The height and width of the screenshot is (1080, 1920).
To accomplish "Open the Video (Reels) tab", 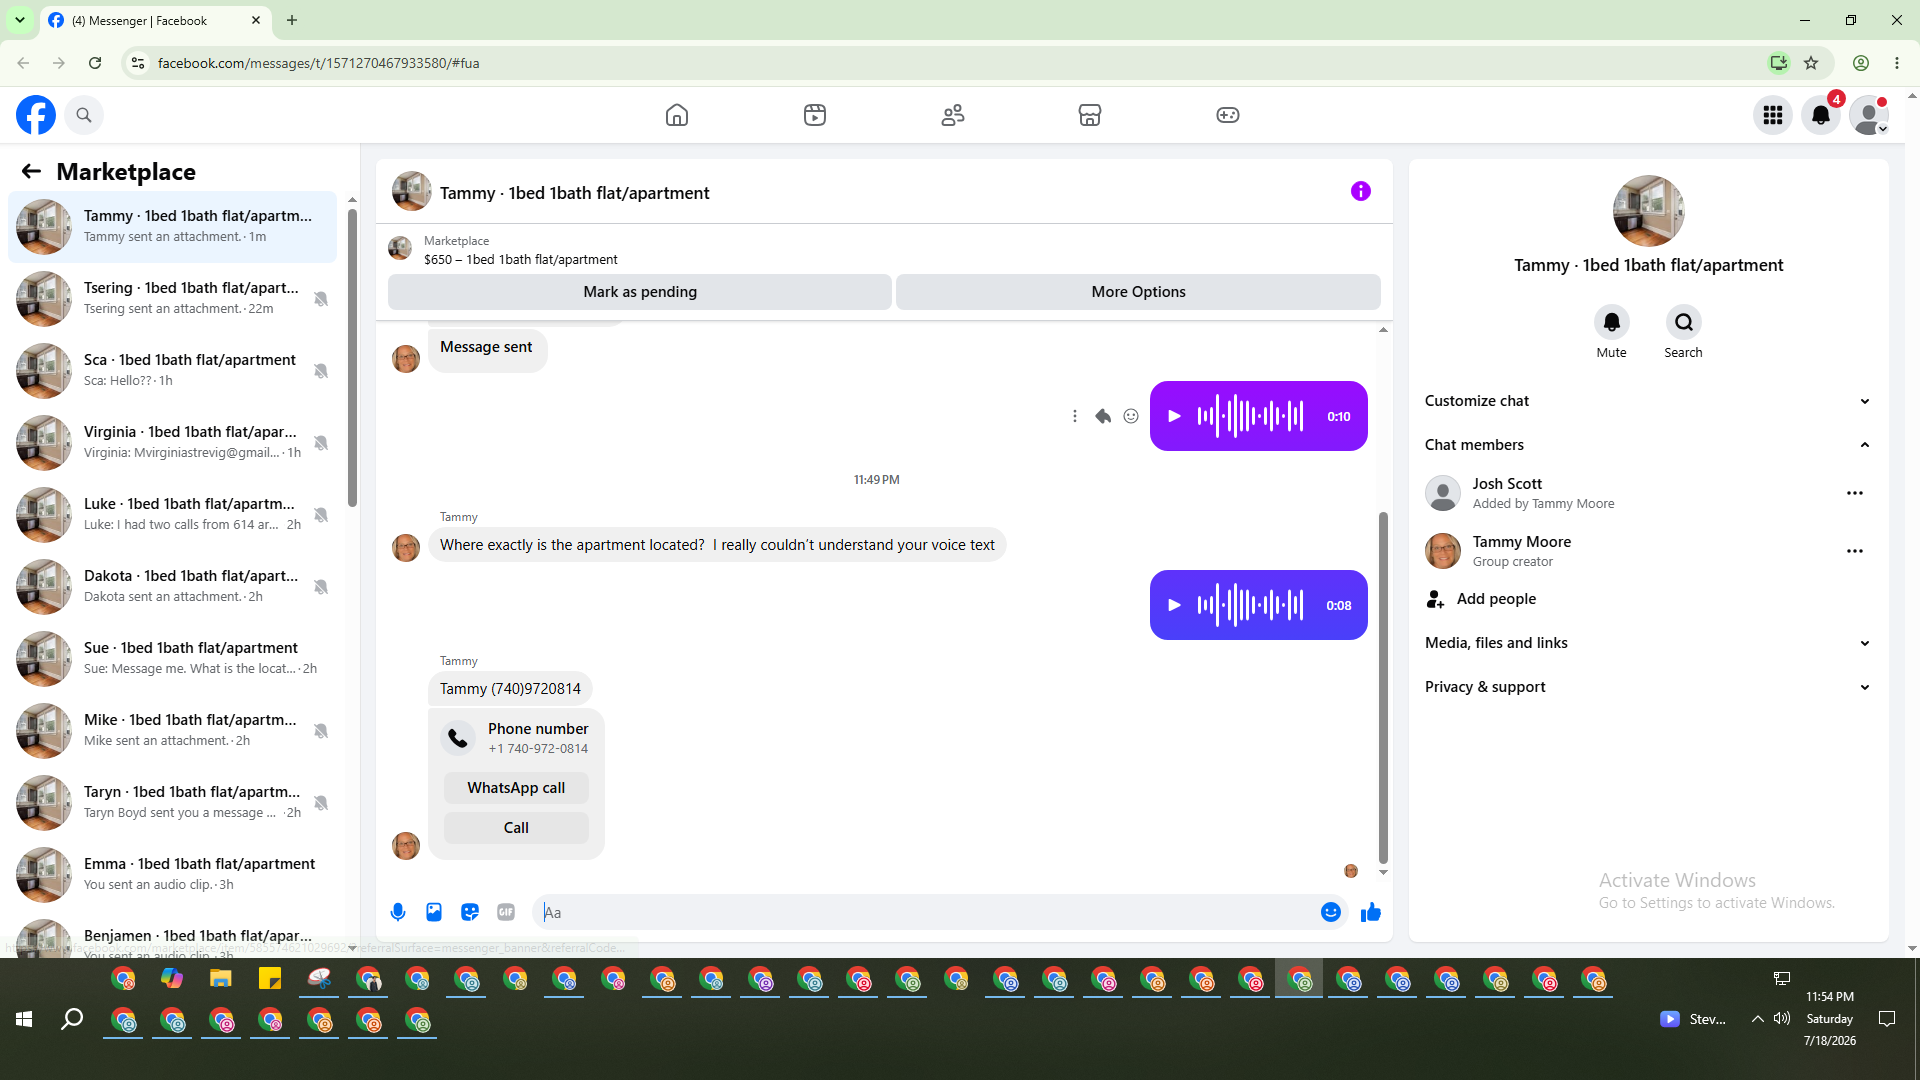I will (815, 115).
